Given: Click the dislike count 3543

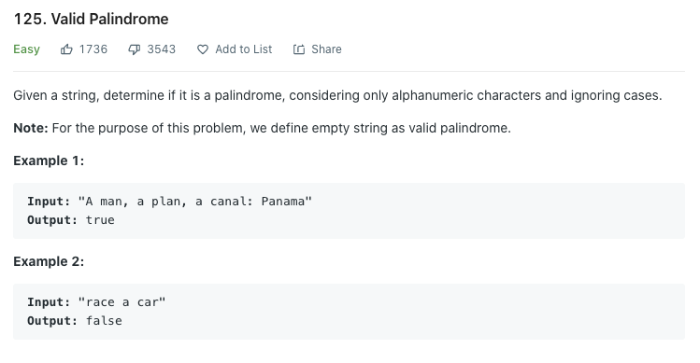Looking at the screenshot, I should (x=162, y=49).
